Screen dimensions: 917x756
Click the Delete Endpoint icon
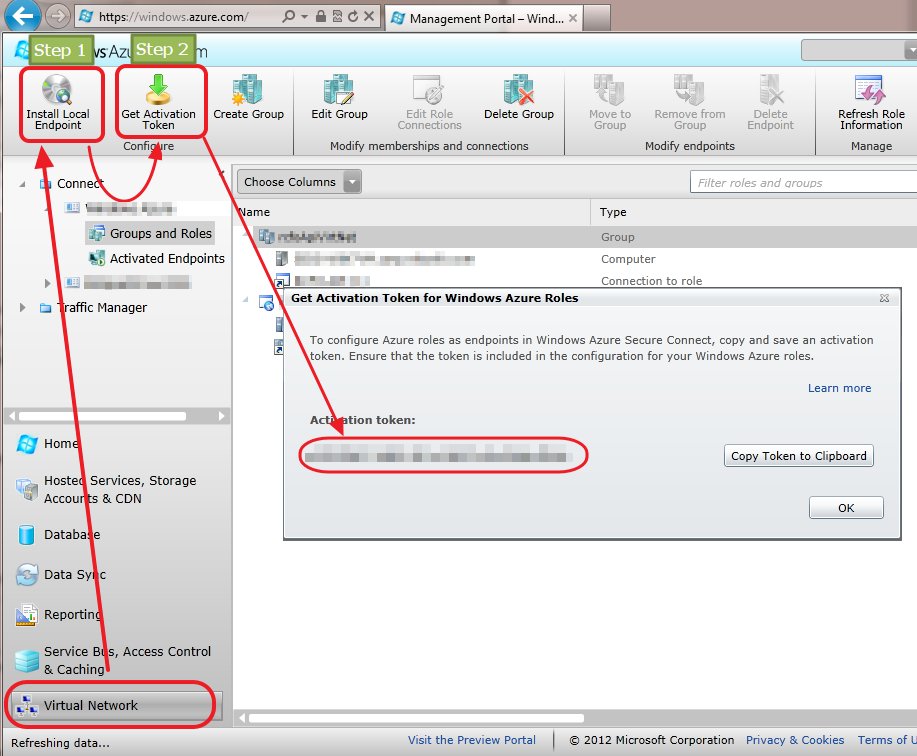770,89
